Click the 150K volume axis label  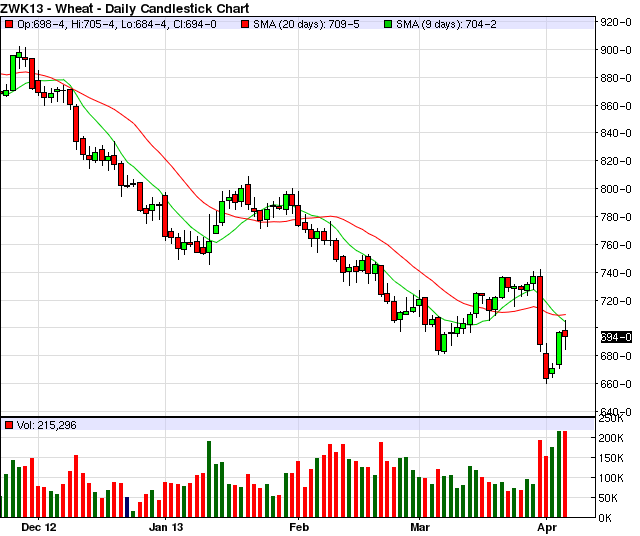611,458
